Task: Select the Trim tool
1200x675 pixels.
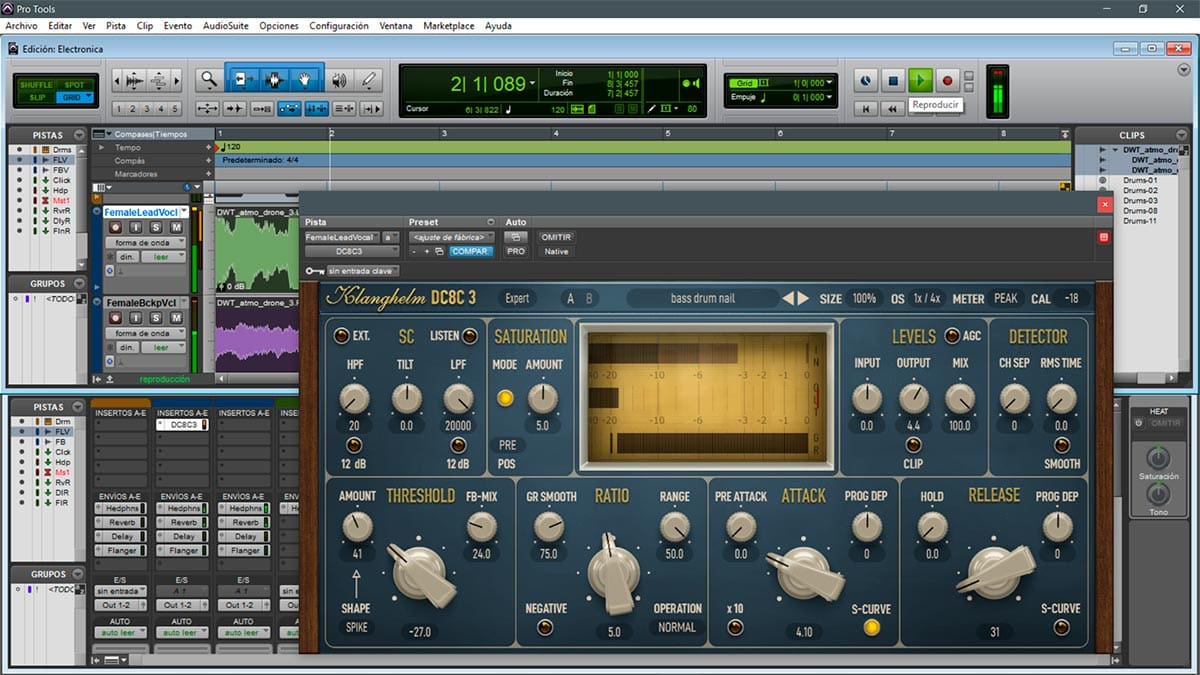Action: pyautogui.click(x=243, y=80)
